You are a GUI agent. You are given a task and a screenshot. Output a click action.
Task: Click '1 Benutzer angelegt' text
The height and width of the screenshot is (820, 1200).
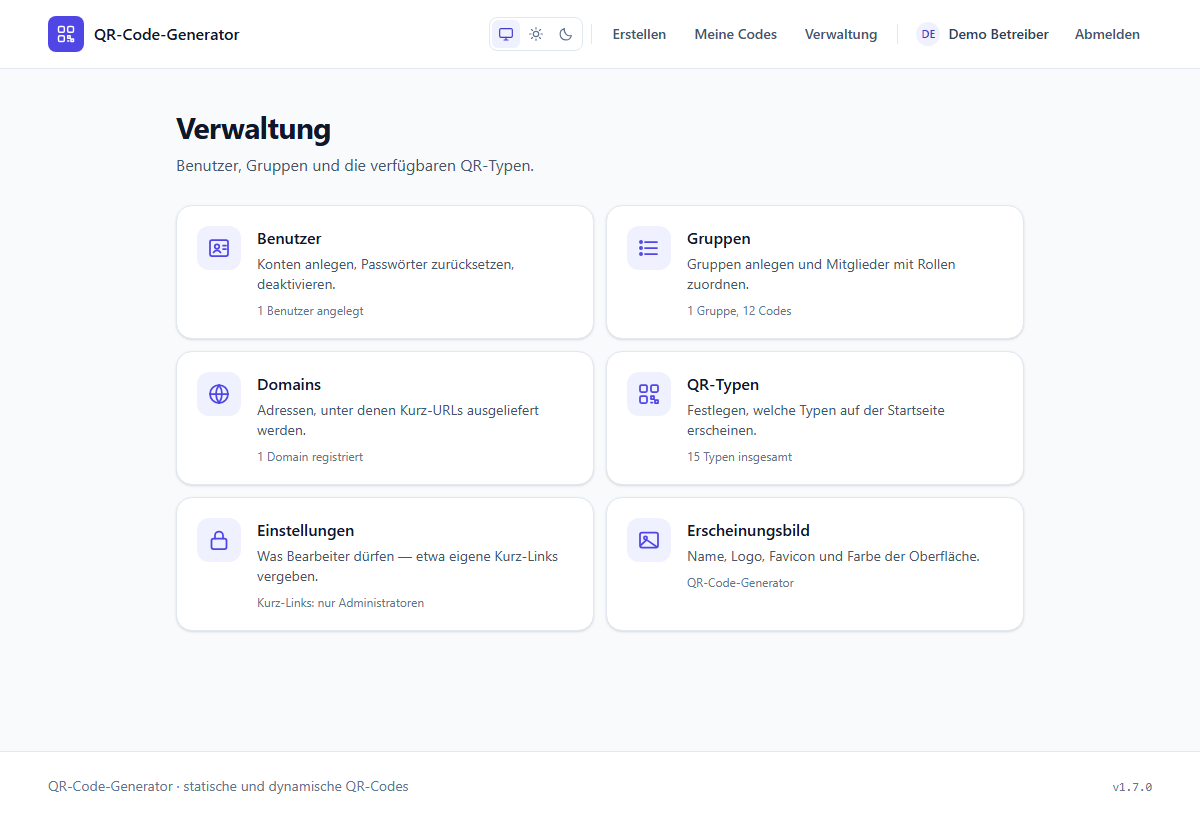coord(310,311)
